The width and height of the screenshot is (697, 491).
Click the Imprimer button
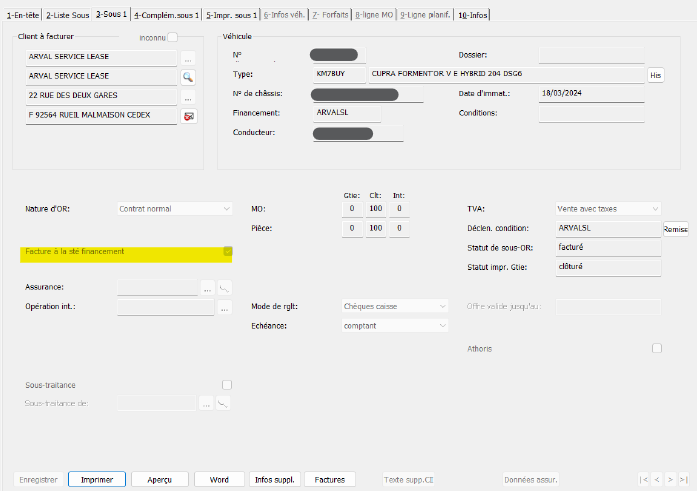pos(97,480)
